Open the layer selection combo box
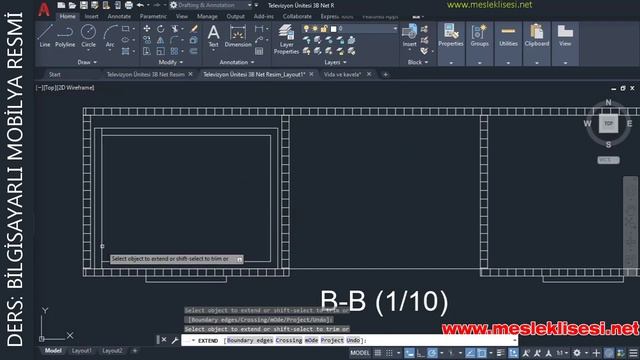 [349, 29]
